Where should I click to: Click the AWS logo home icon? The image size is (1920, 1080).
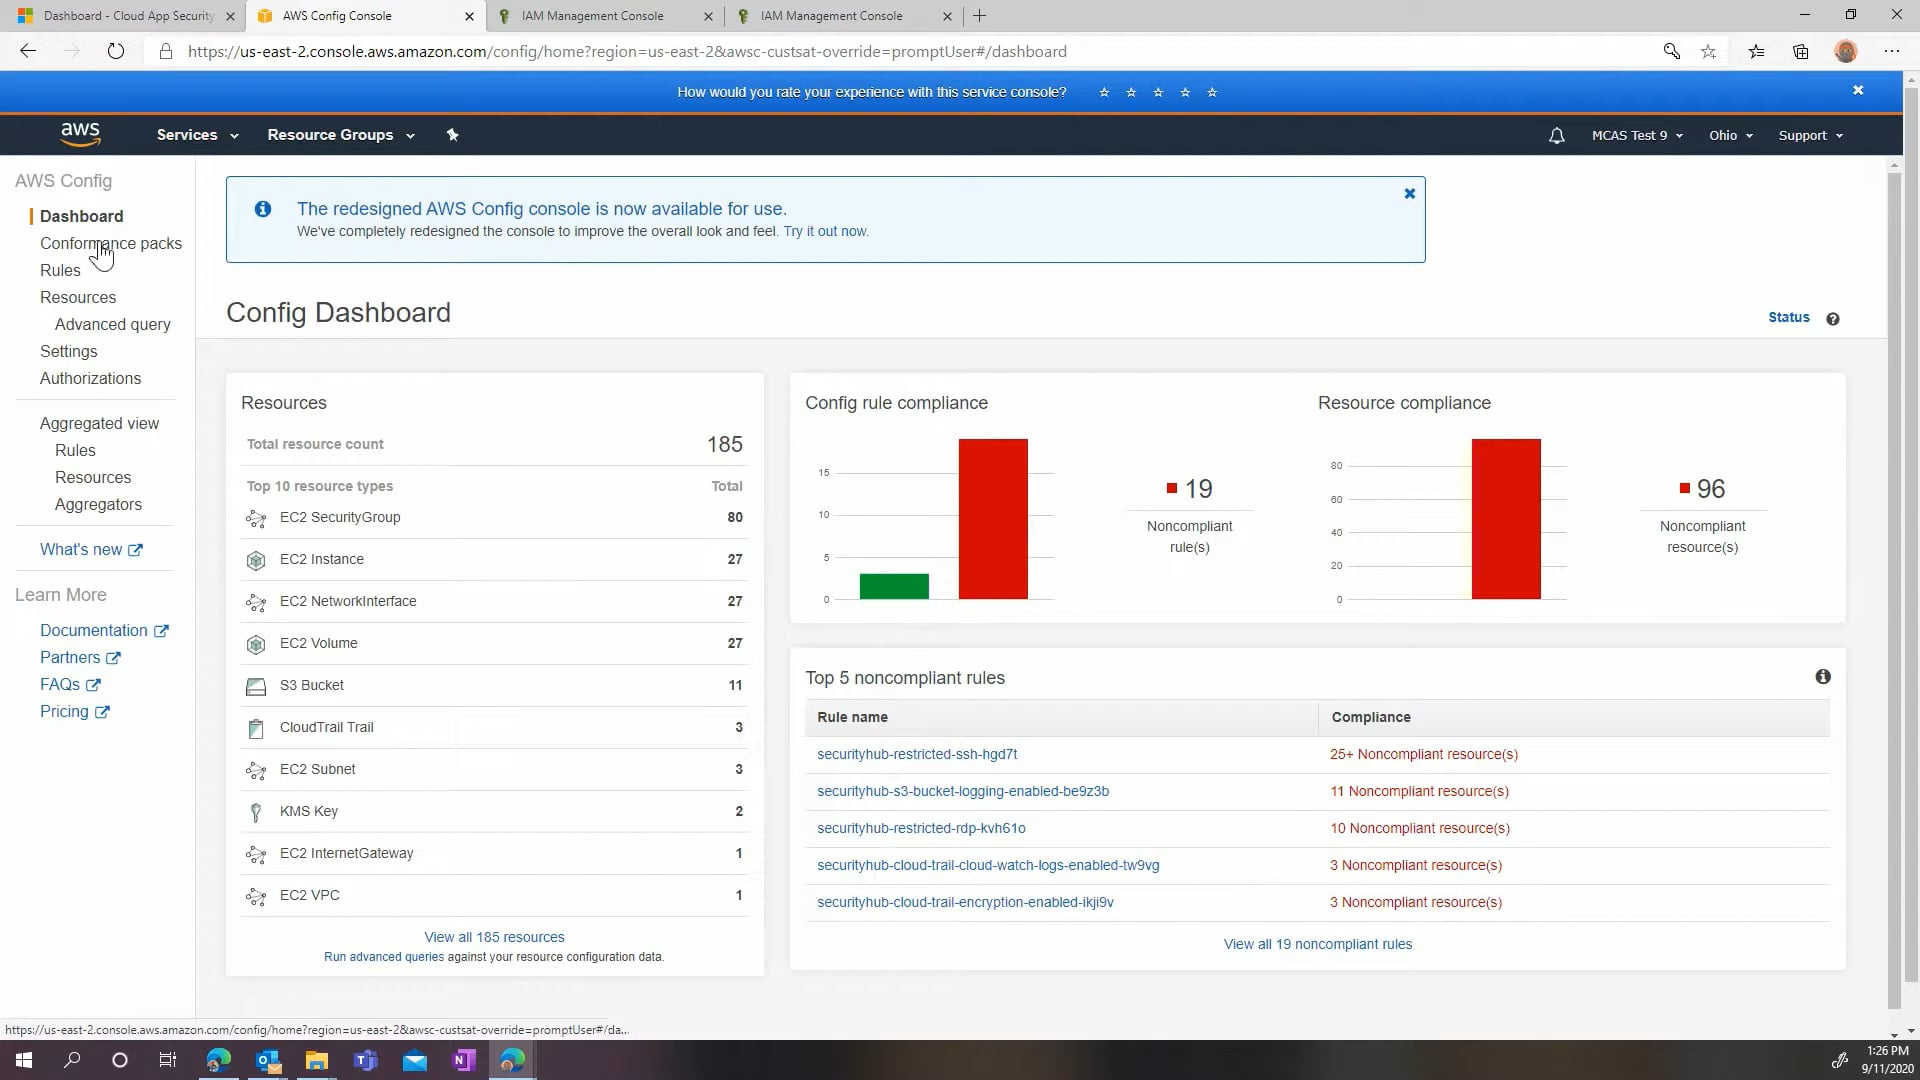click(80, 134)
